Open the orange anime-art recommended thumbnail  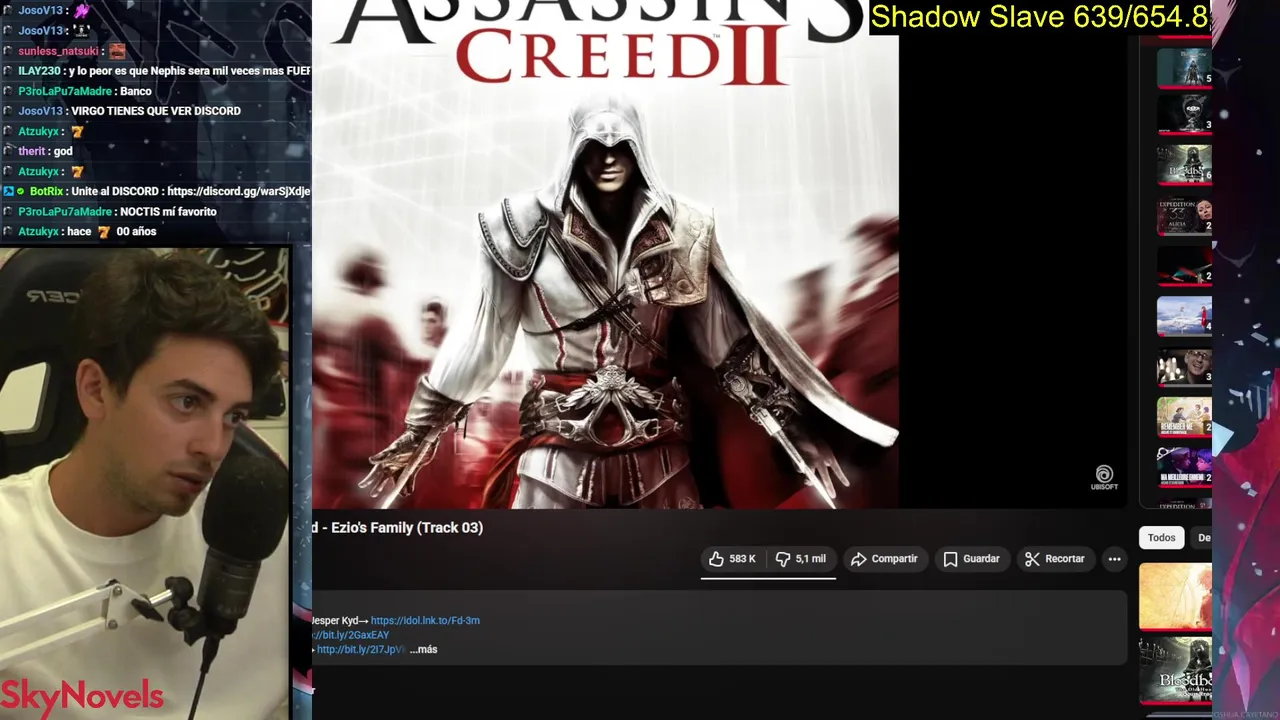coord(1175,597)
